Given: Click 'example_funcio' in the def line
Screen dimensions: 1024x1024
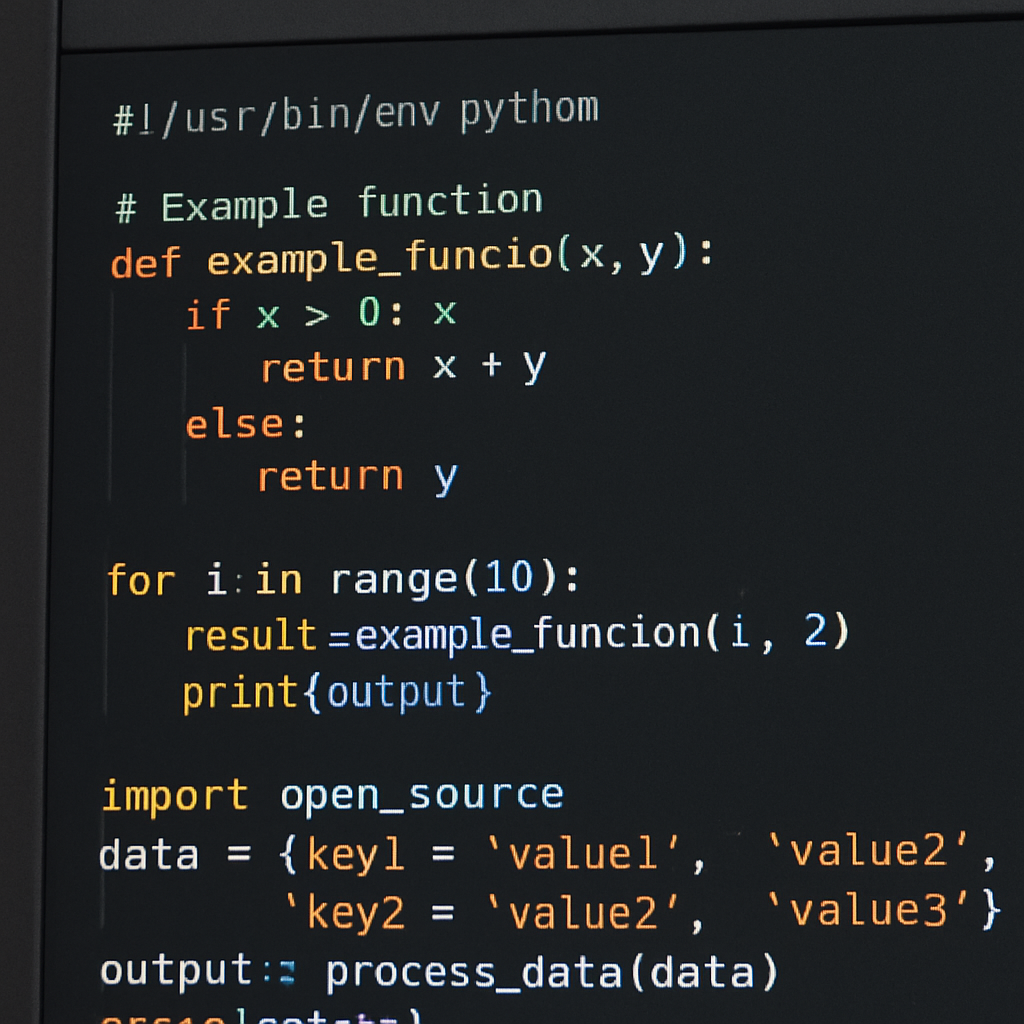Looking at the screenshot, I should (380, 257).
